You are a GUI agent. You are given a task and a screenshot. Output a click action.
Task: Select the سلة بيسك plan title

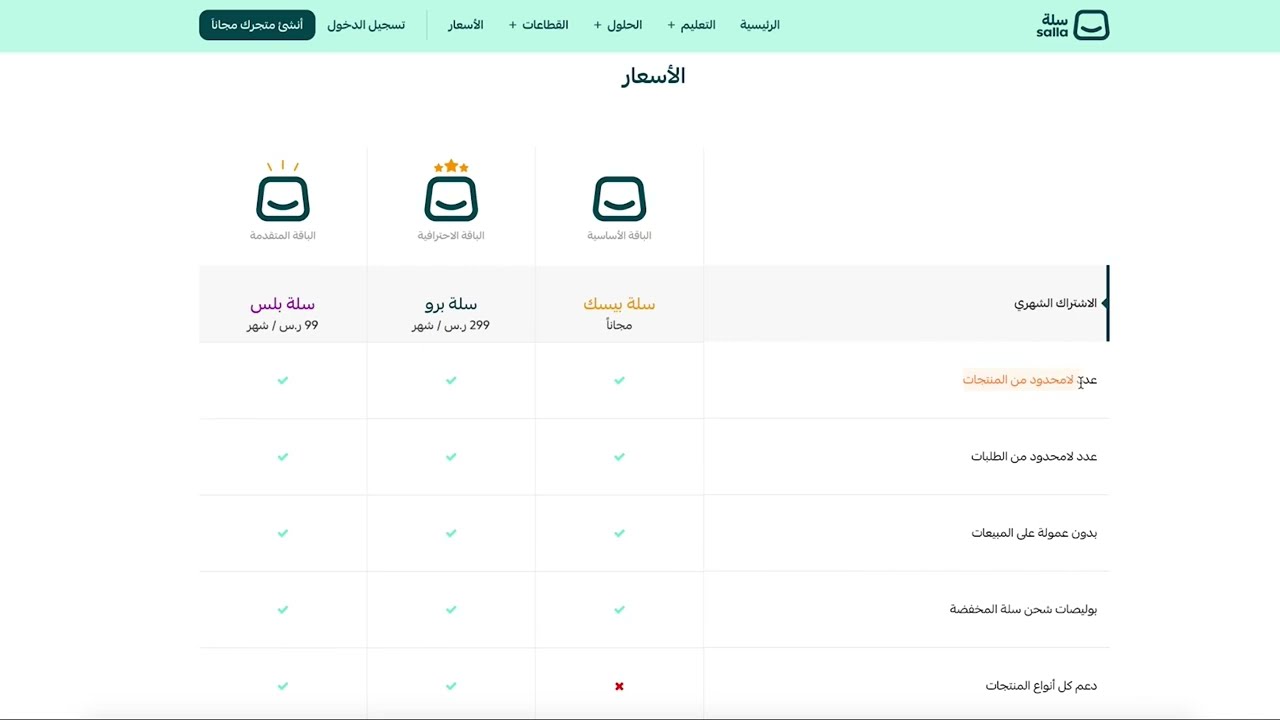coord(619,304)
